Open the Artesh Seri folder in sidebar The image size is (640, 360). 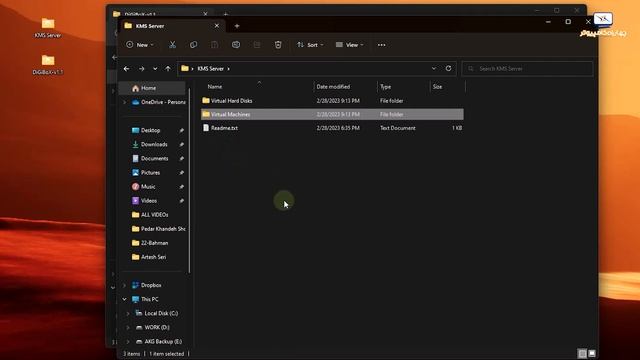(149, 257)
